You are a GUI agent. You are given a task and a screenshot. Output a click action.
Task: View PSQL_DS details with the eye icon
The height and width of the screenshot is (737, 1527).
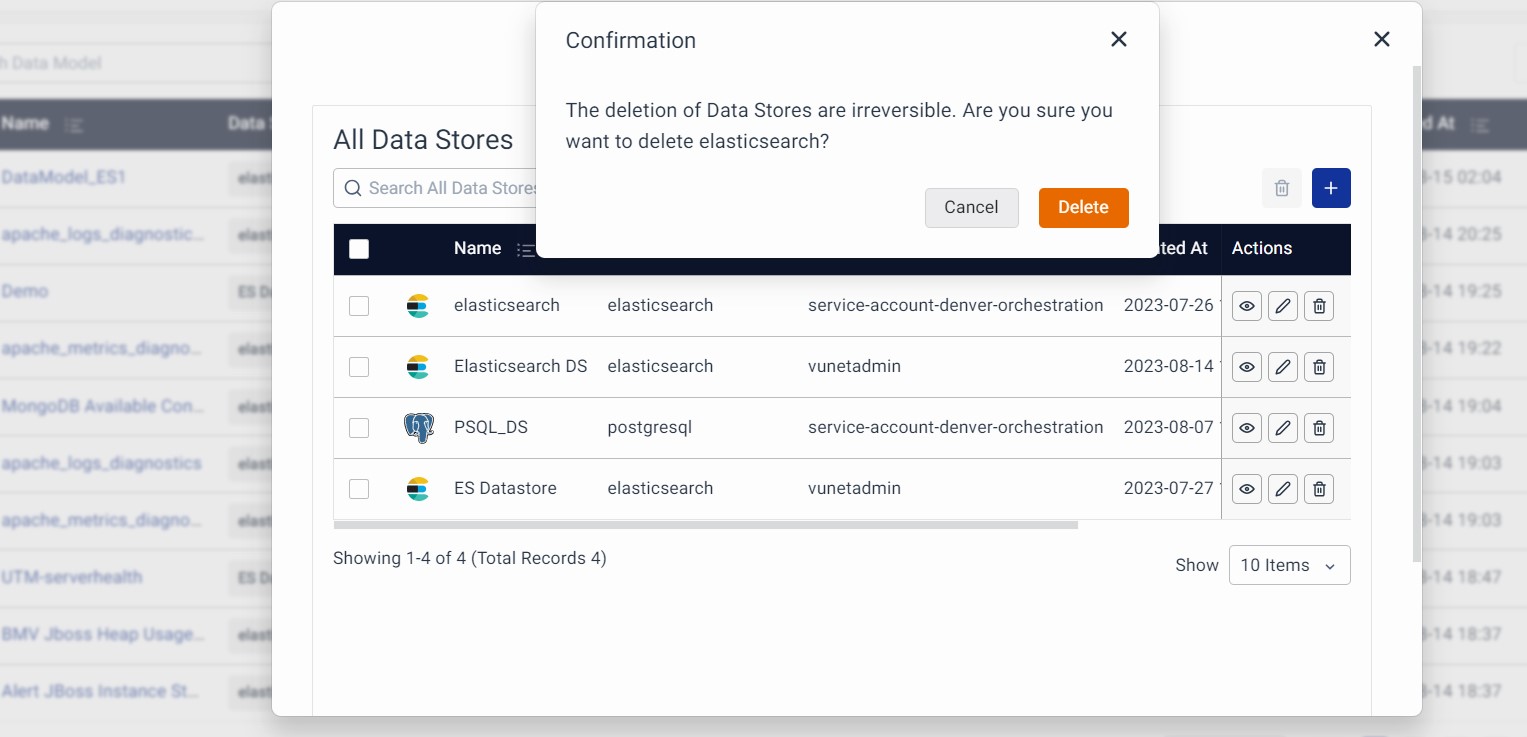click(1246, 428)
